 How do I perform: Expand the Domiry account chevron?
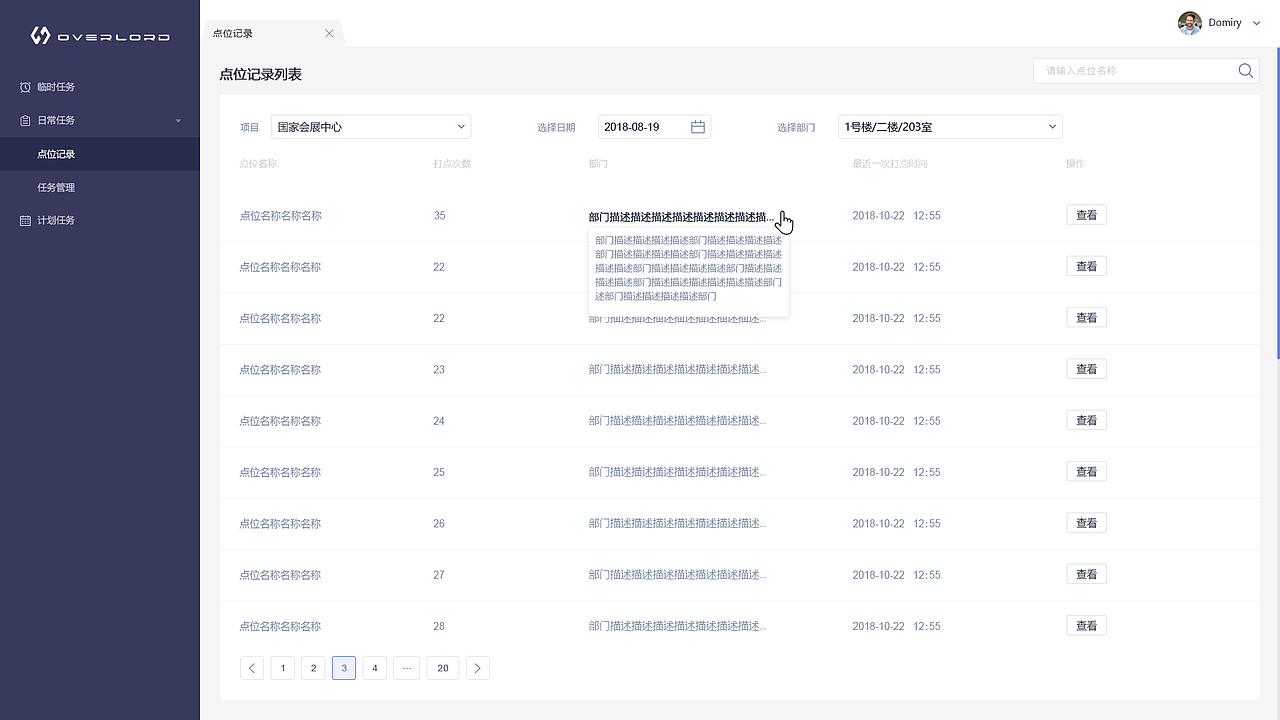coord(1256,22)
